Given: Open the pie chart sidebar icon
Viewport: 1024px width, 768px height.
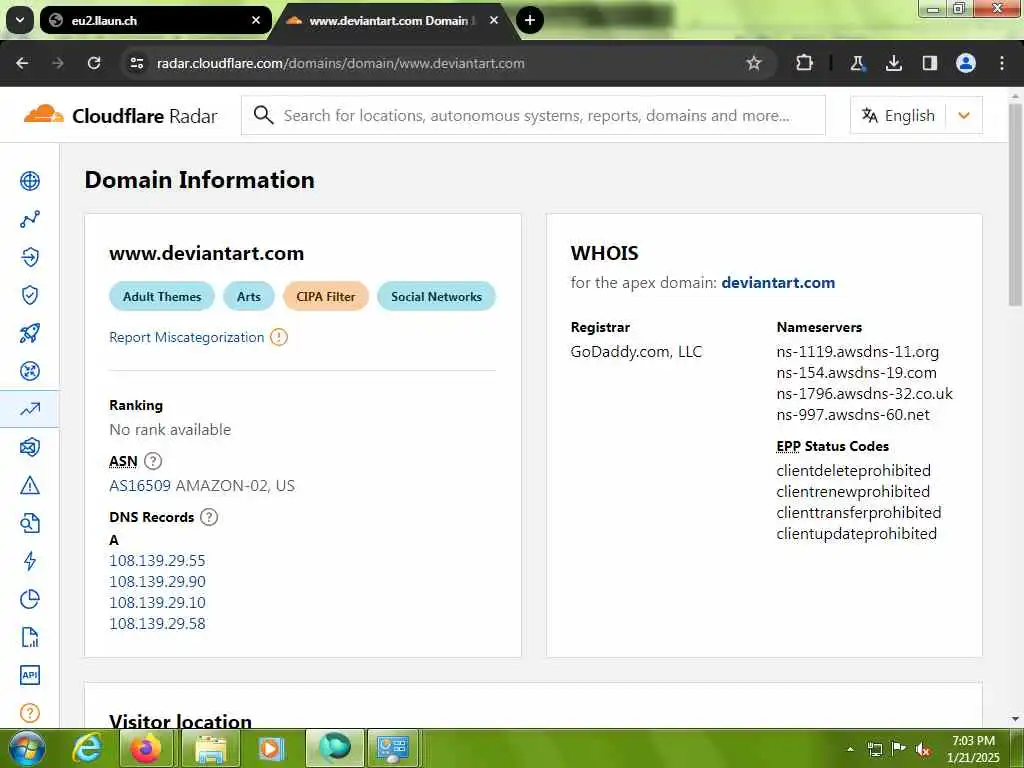Looking at the screenshot, I should [30, 599].
